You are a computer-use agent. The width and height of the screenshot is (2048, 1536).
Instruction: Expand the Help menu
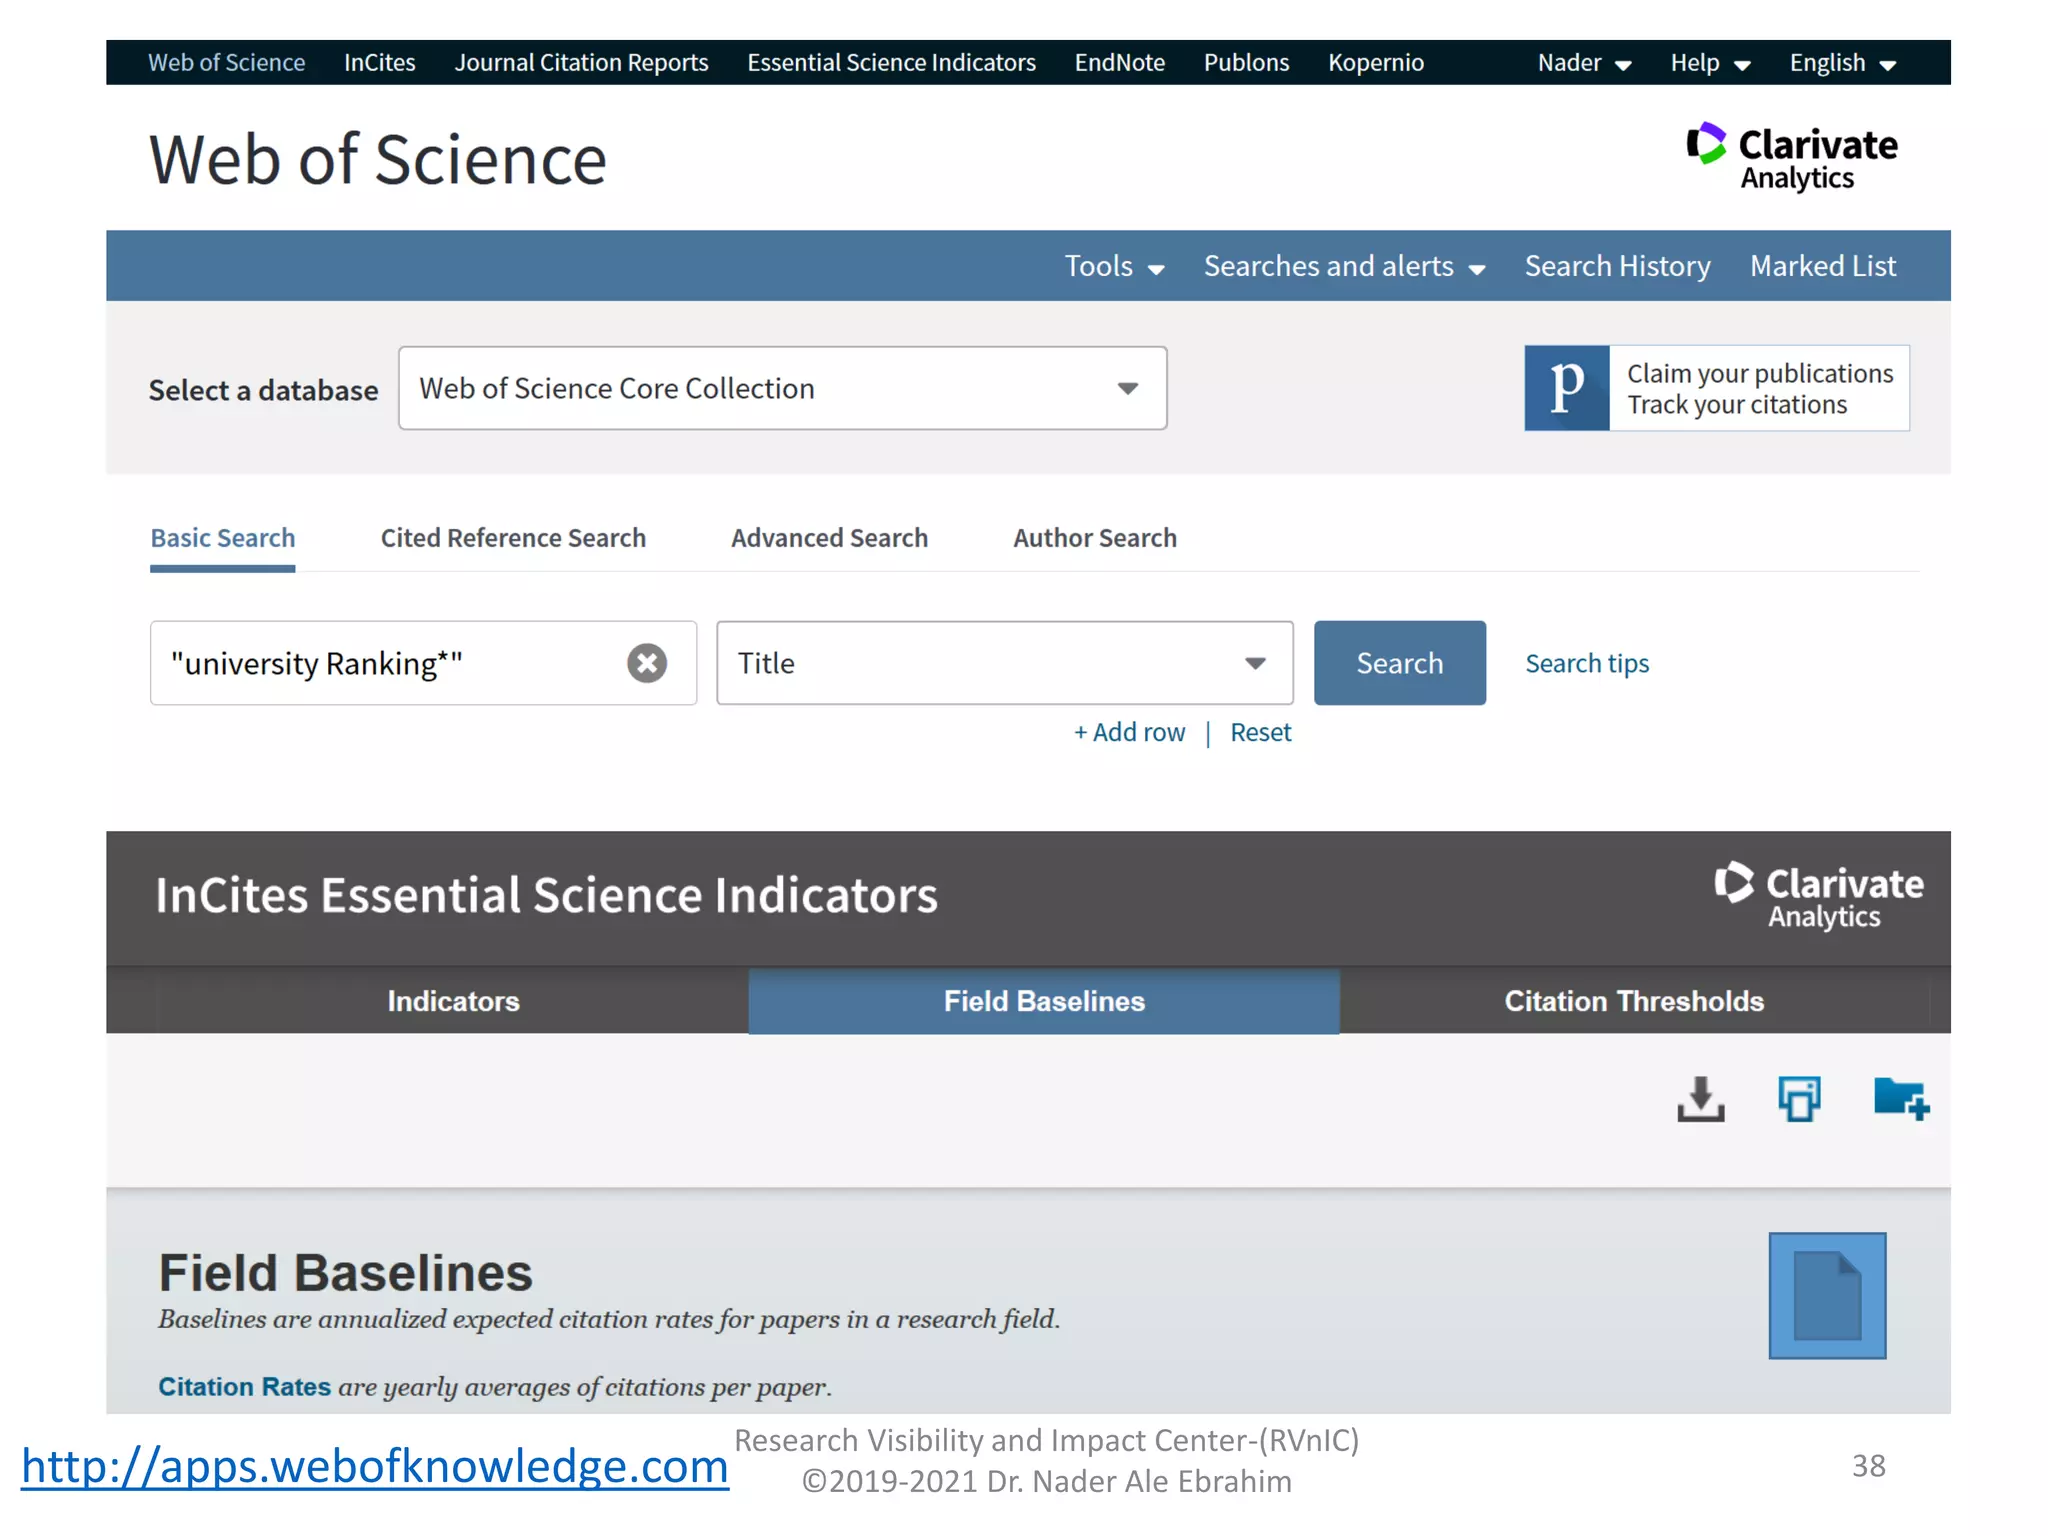click(x=1710, y=63)
